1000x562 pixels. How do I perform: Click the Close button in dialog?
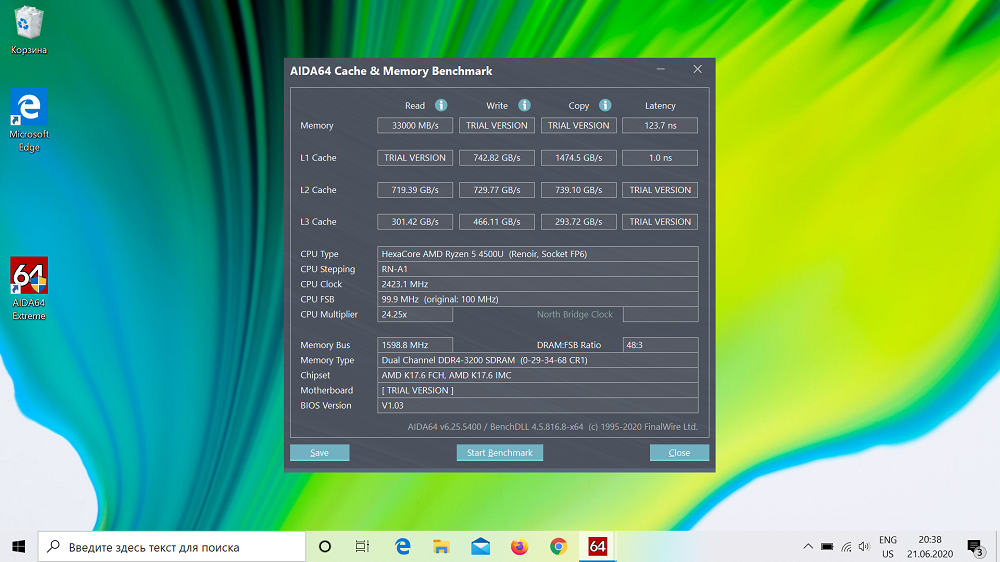tap(679, 452)
